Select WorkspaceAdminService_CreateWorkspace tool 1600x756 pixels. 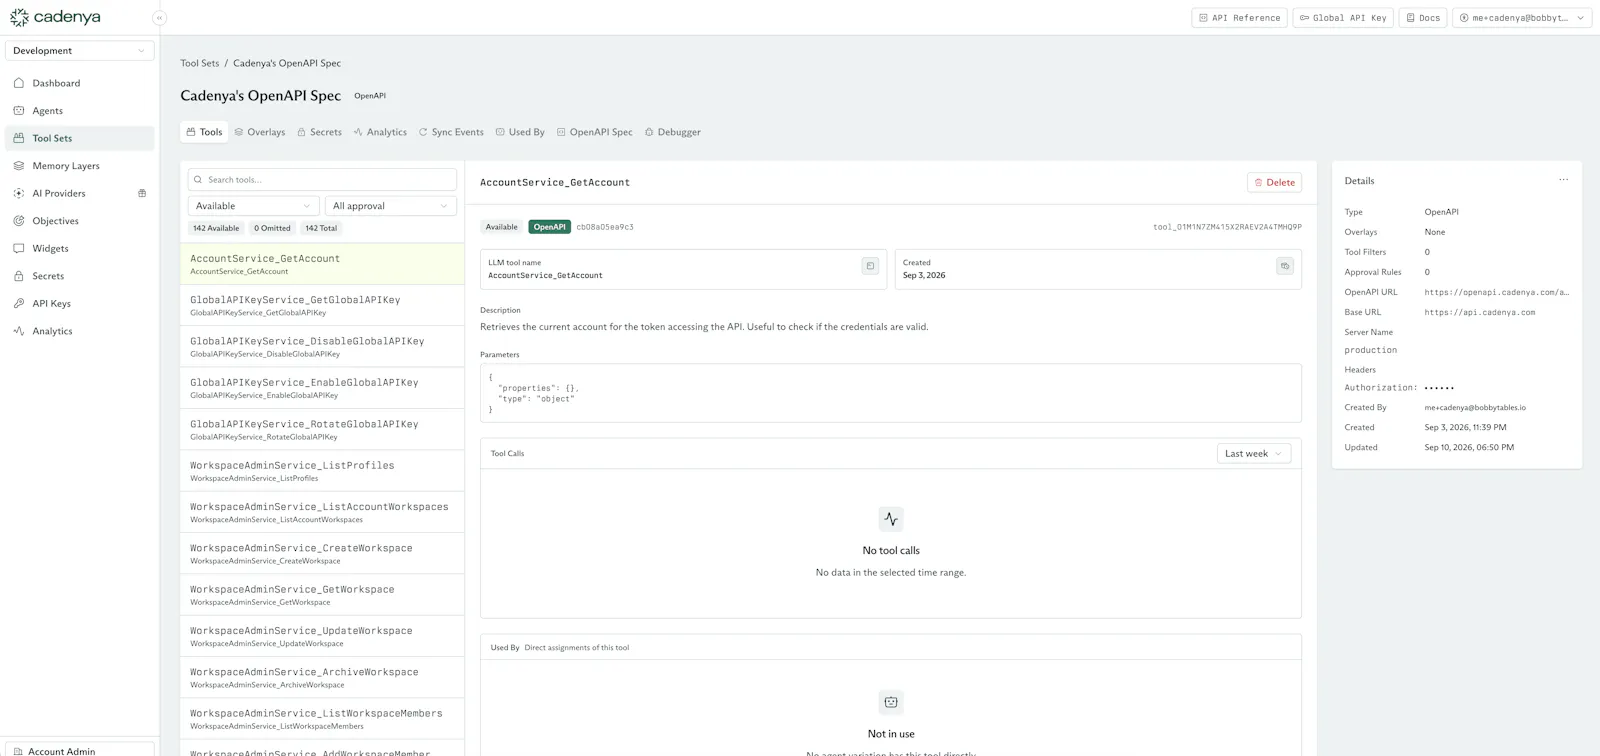click(322, 553)
